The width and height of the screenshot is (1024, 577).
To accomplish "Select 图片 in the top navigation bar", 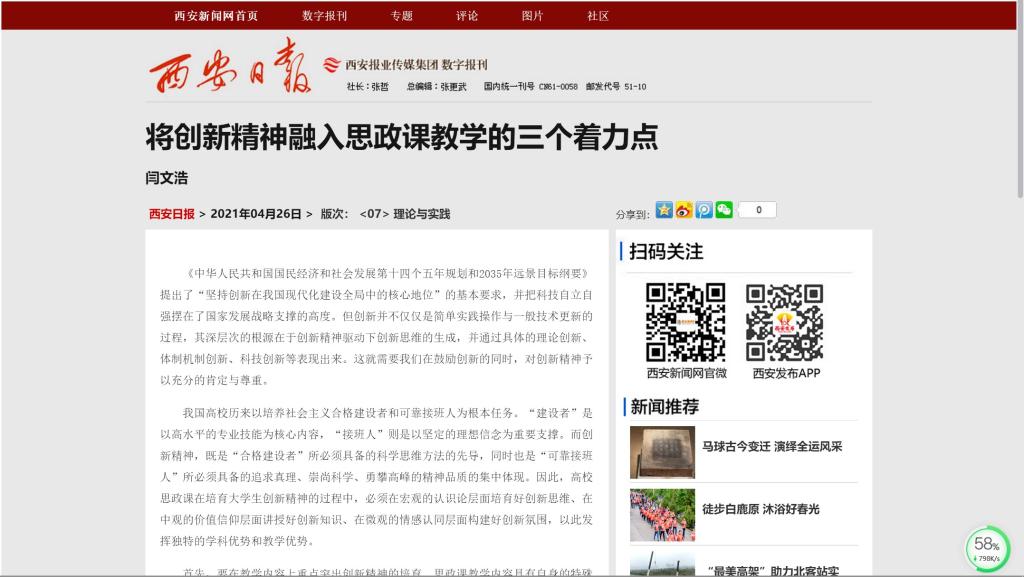I will [532, 16].
